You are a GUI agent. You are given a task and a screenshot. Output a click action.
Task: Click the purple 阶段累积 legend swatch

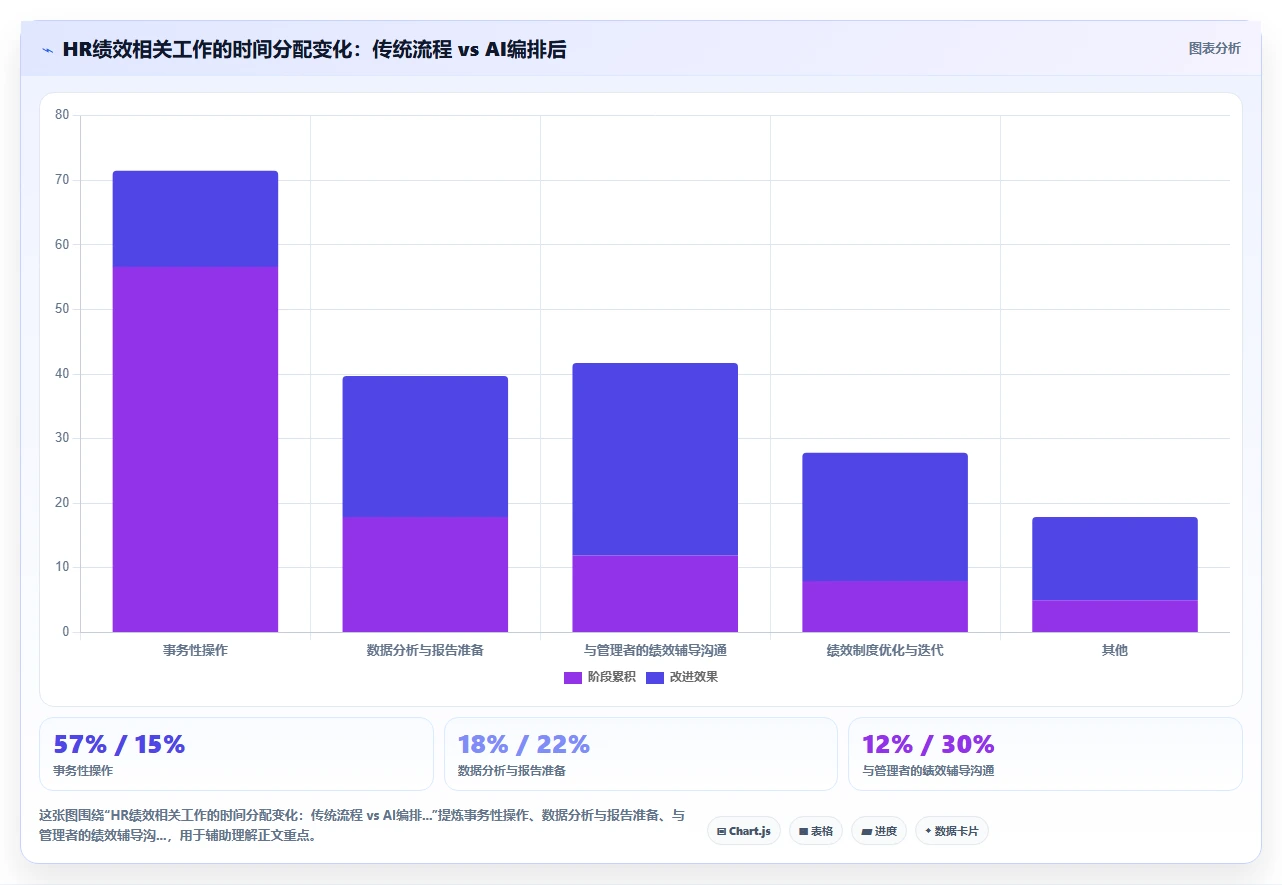point(573,677)
